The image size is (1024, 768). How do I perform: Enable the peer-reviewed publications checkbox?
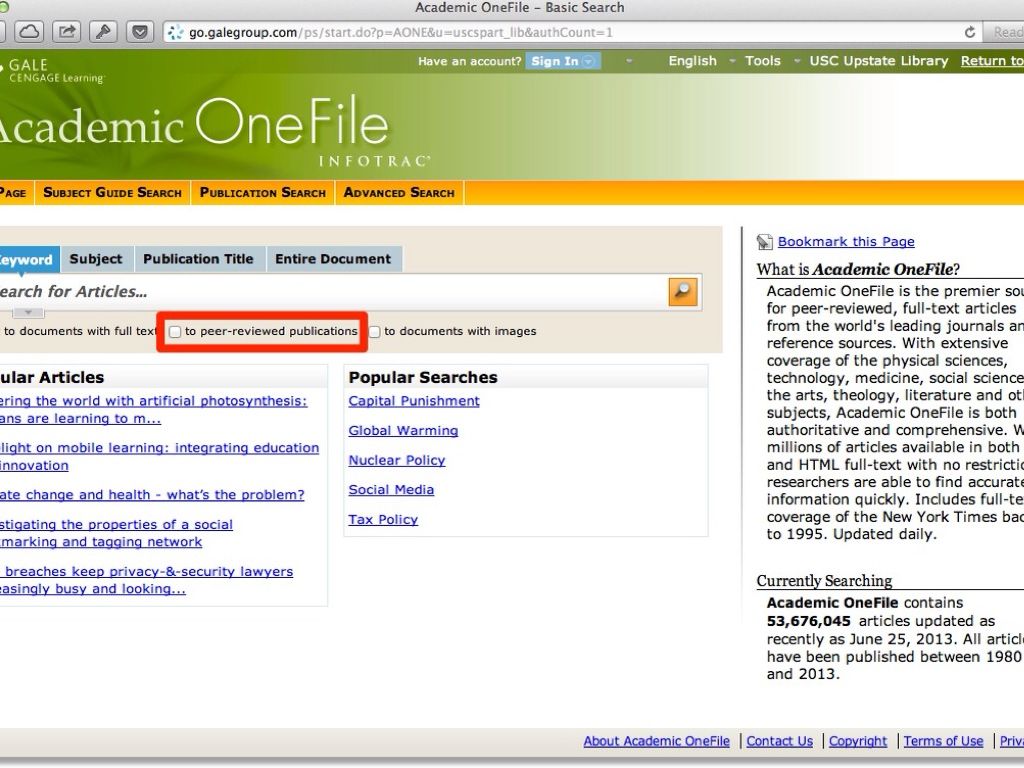[x=175, y=332]
